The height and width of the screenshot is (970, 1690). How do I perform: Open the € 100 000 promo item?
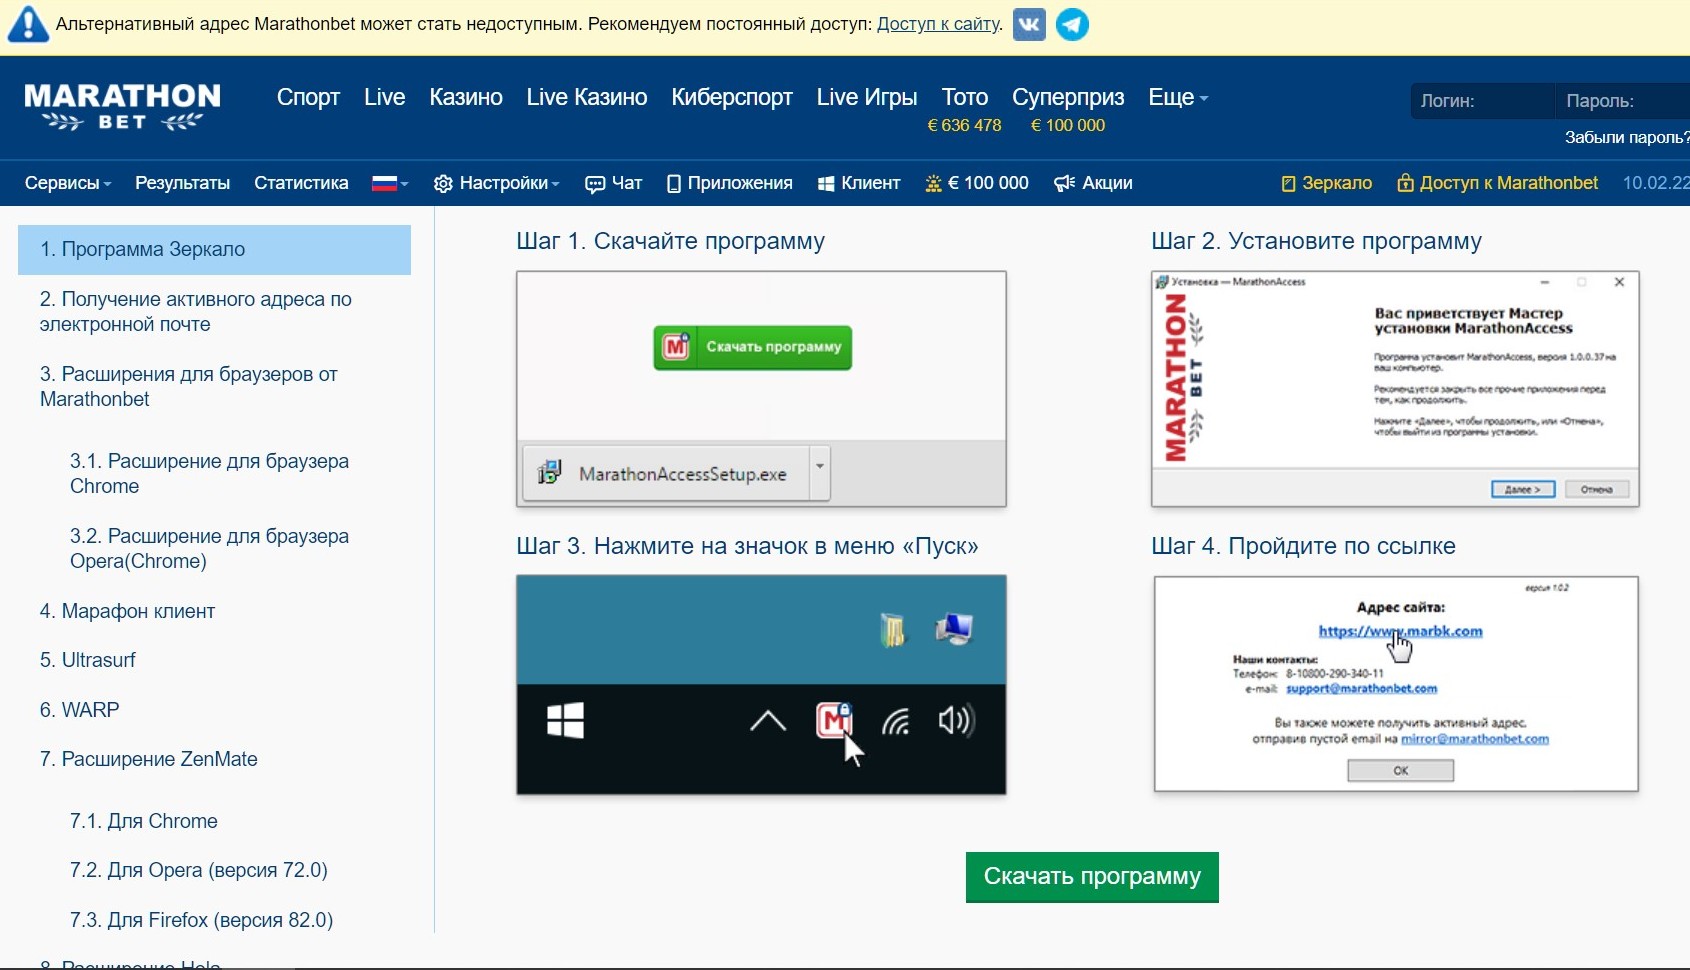pyautogui.click(x=977, y=183)
